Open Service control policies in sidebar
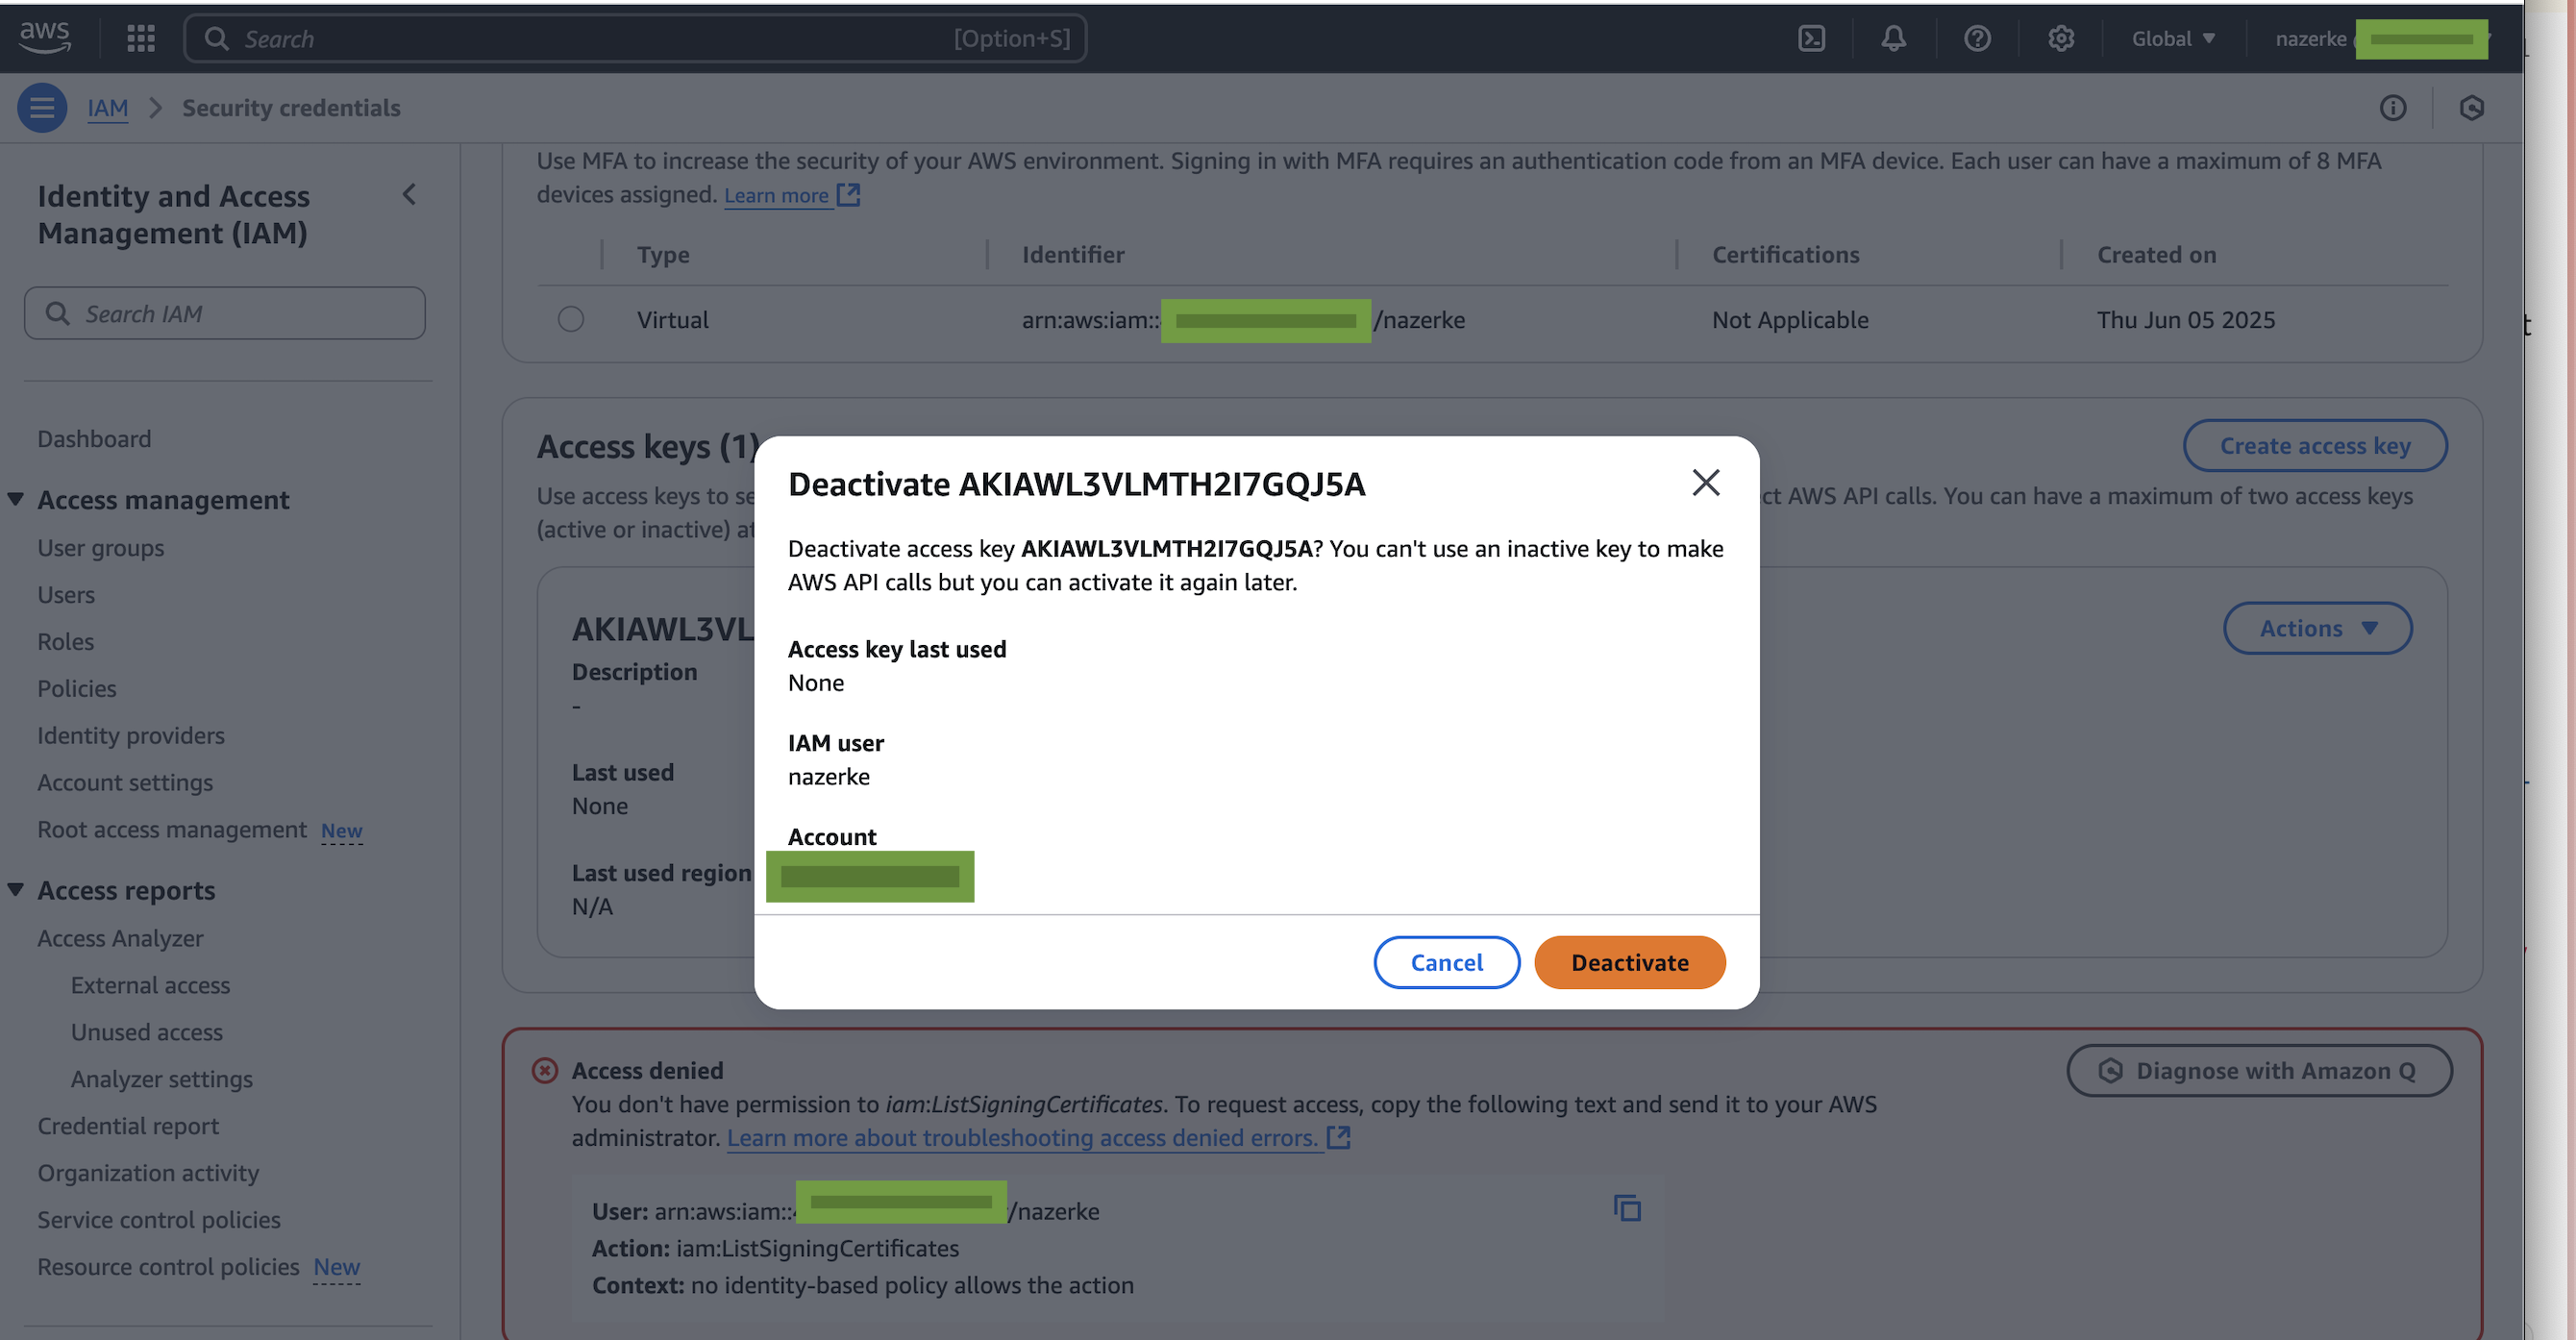 [159, 1220]
